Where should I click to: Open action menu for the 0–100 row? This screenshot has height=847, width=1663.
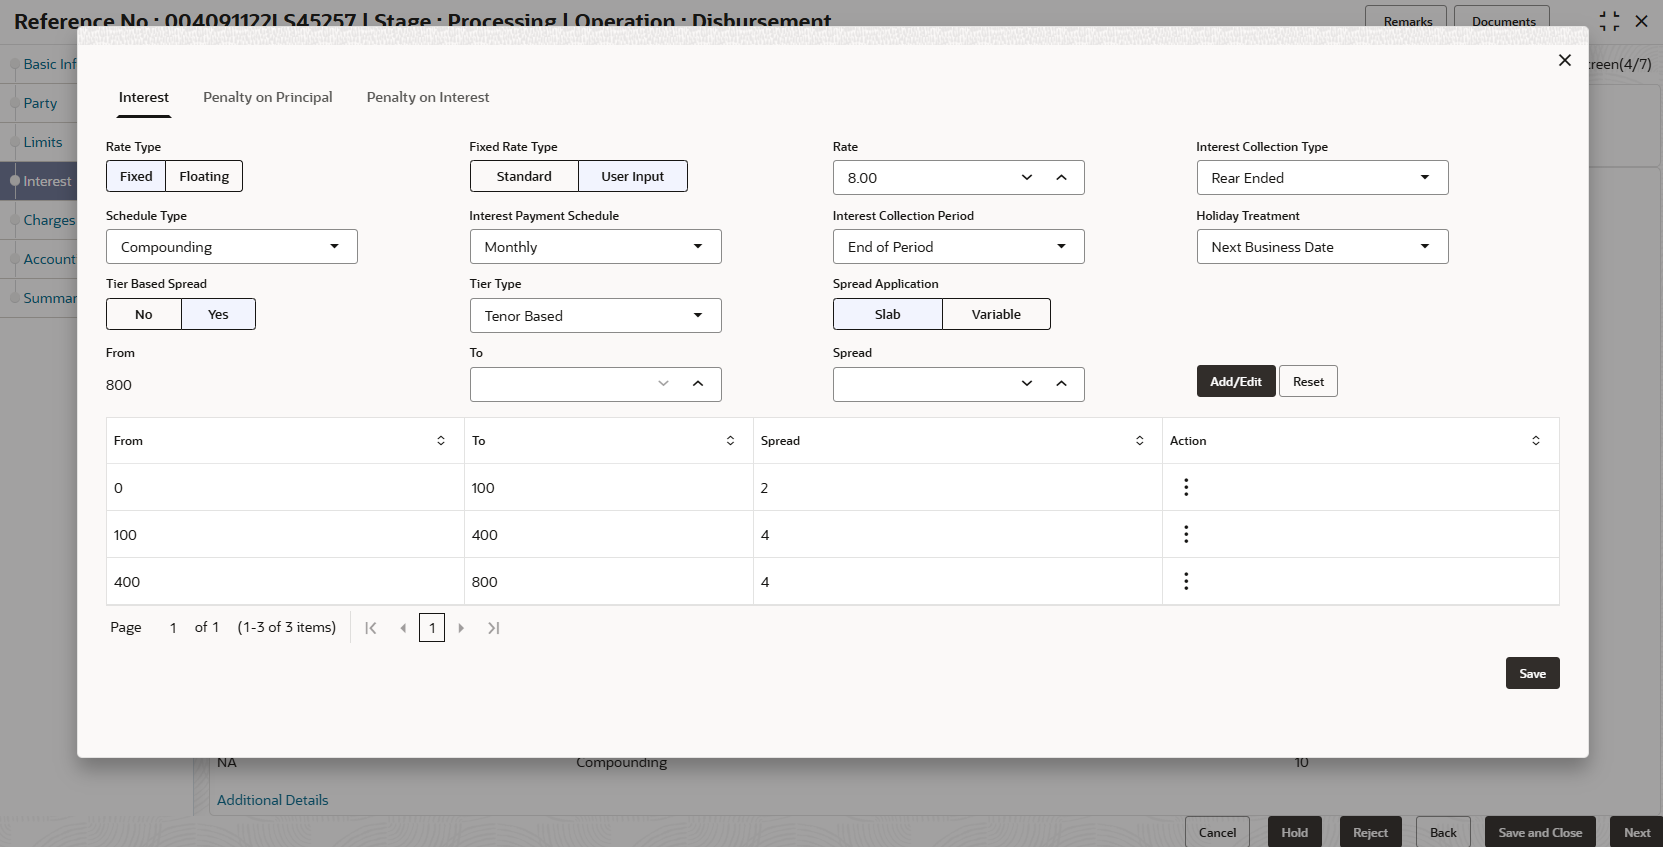click(x=1186, y=487)
